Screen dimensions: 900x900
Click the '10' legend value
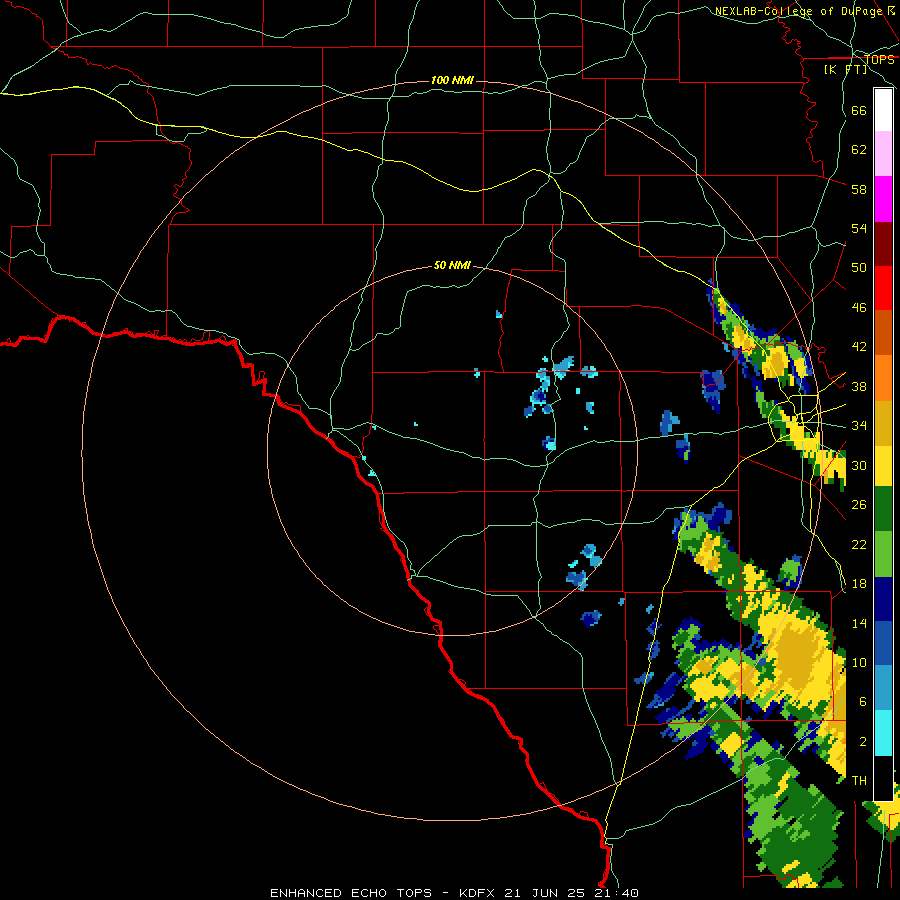(x=859, y=662)
